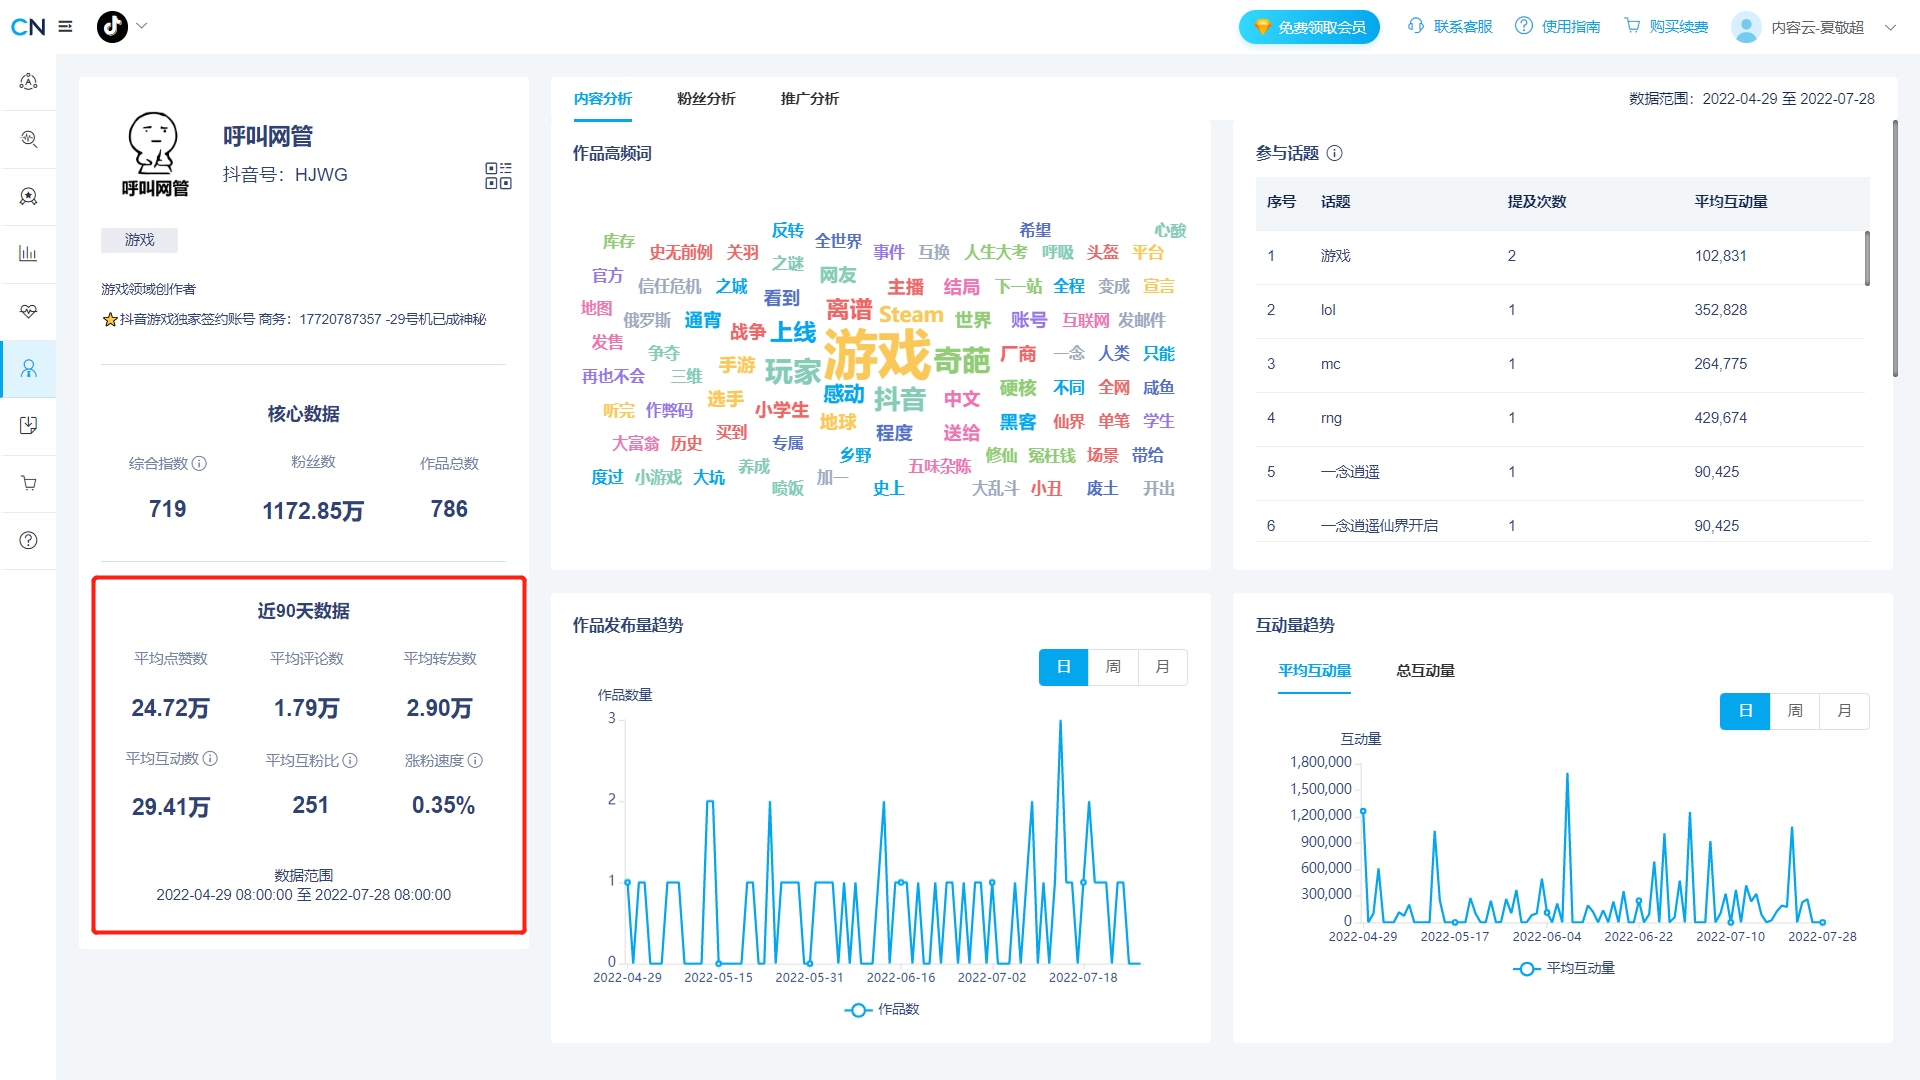The height and width of the screenshot is (1080, 1920).
Task: Select 日 in 作品发布量趋势 chart
Action: [x=1064, y=667]
